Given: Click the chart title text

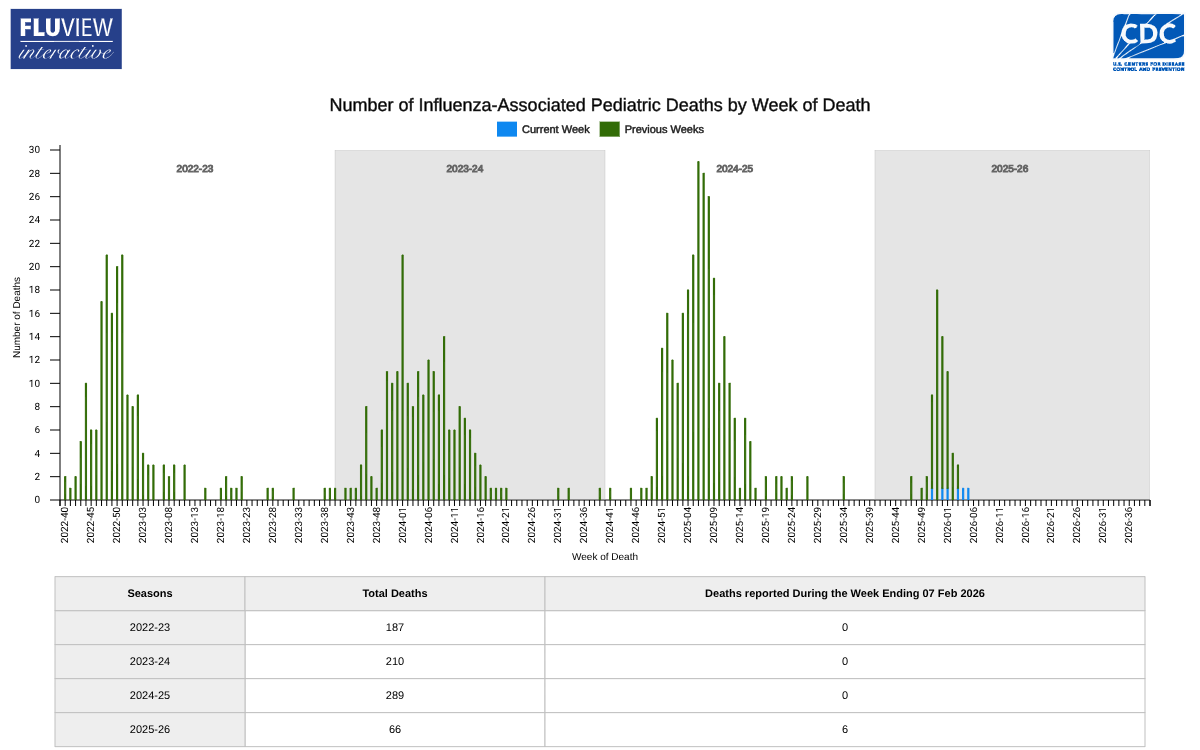Looking at the screenshot, I should tap(600, 105).
